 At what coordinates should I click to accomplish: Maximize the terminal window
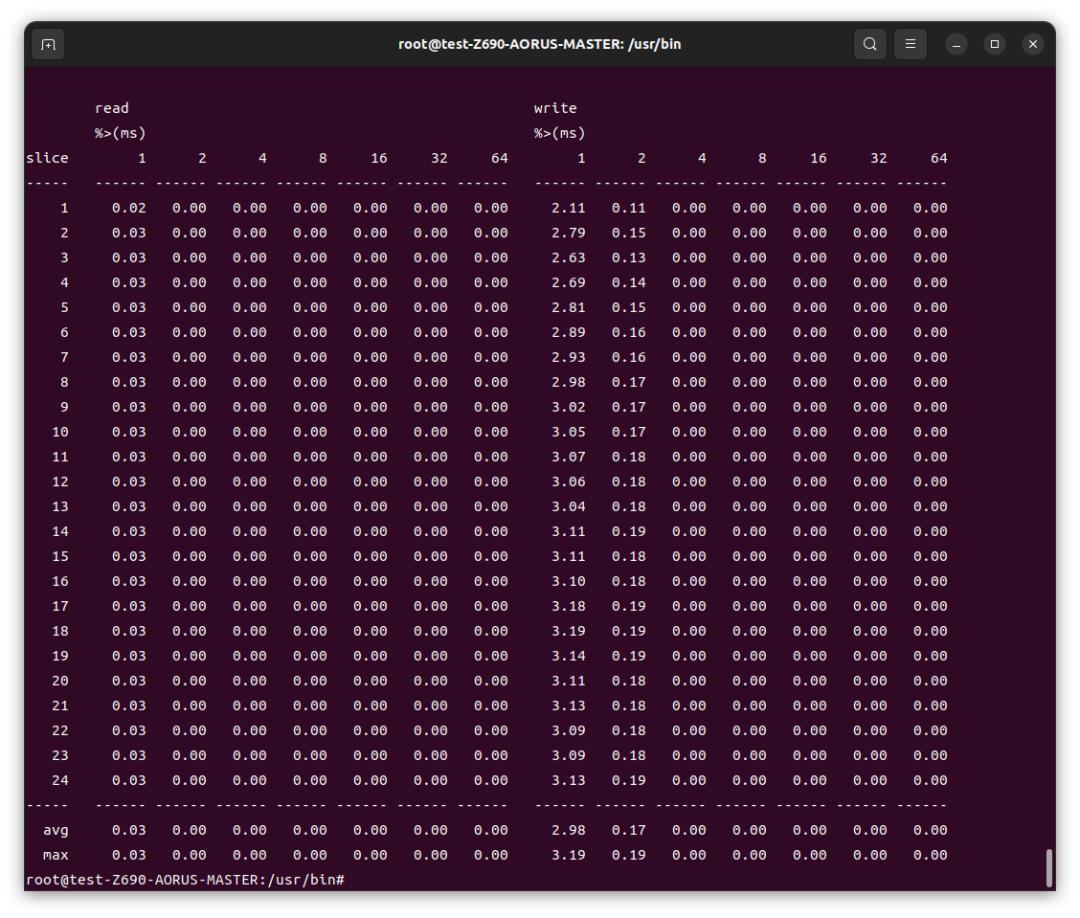coord(995,45)
